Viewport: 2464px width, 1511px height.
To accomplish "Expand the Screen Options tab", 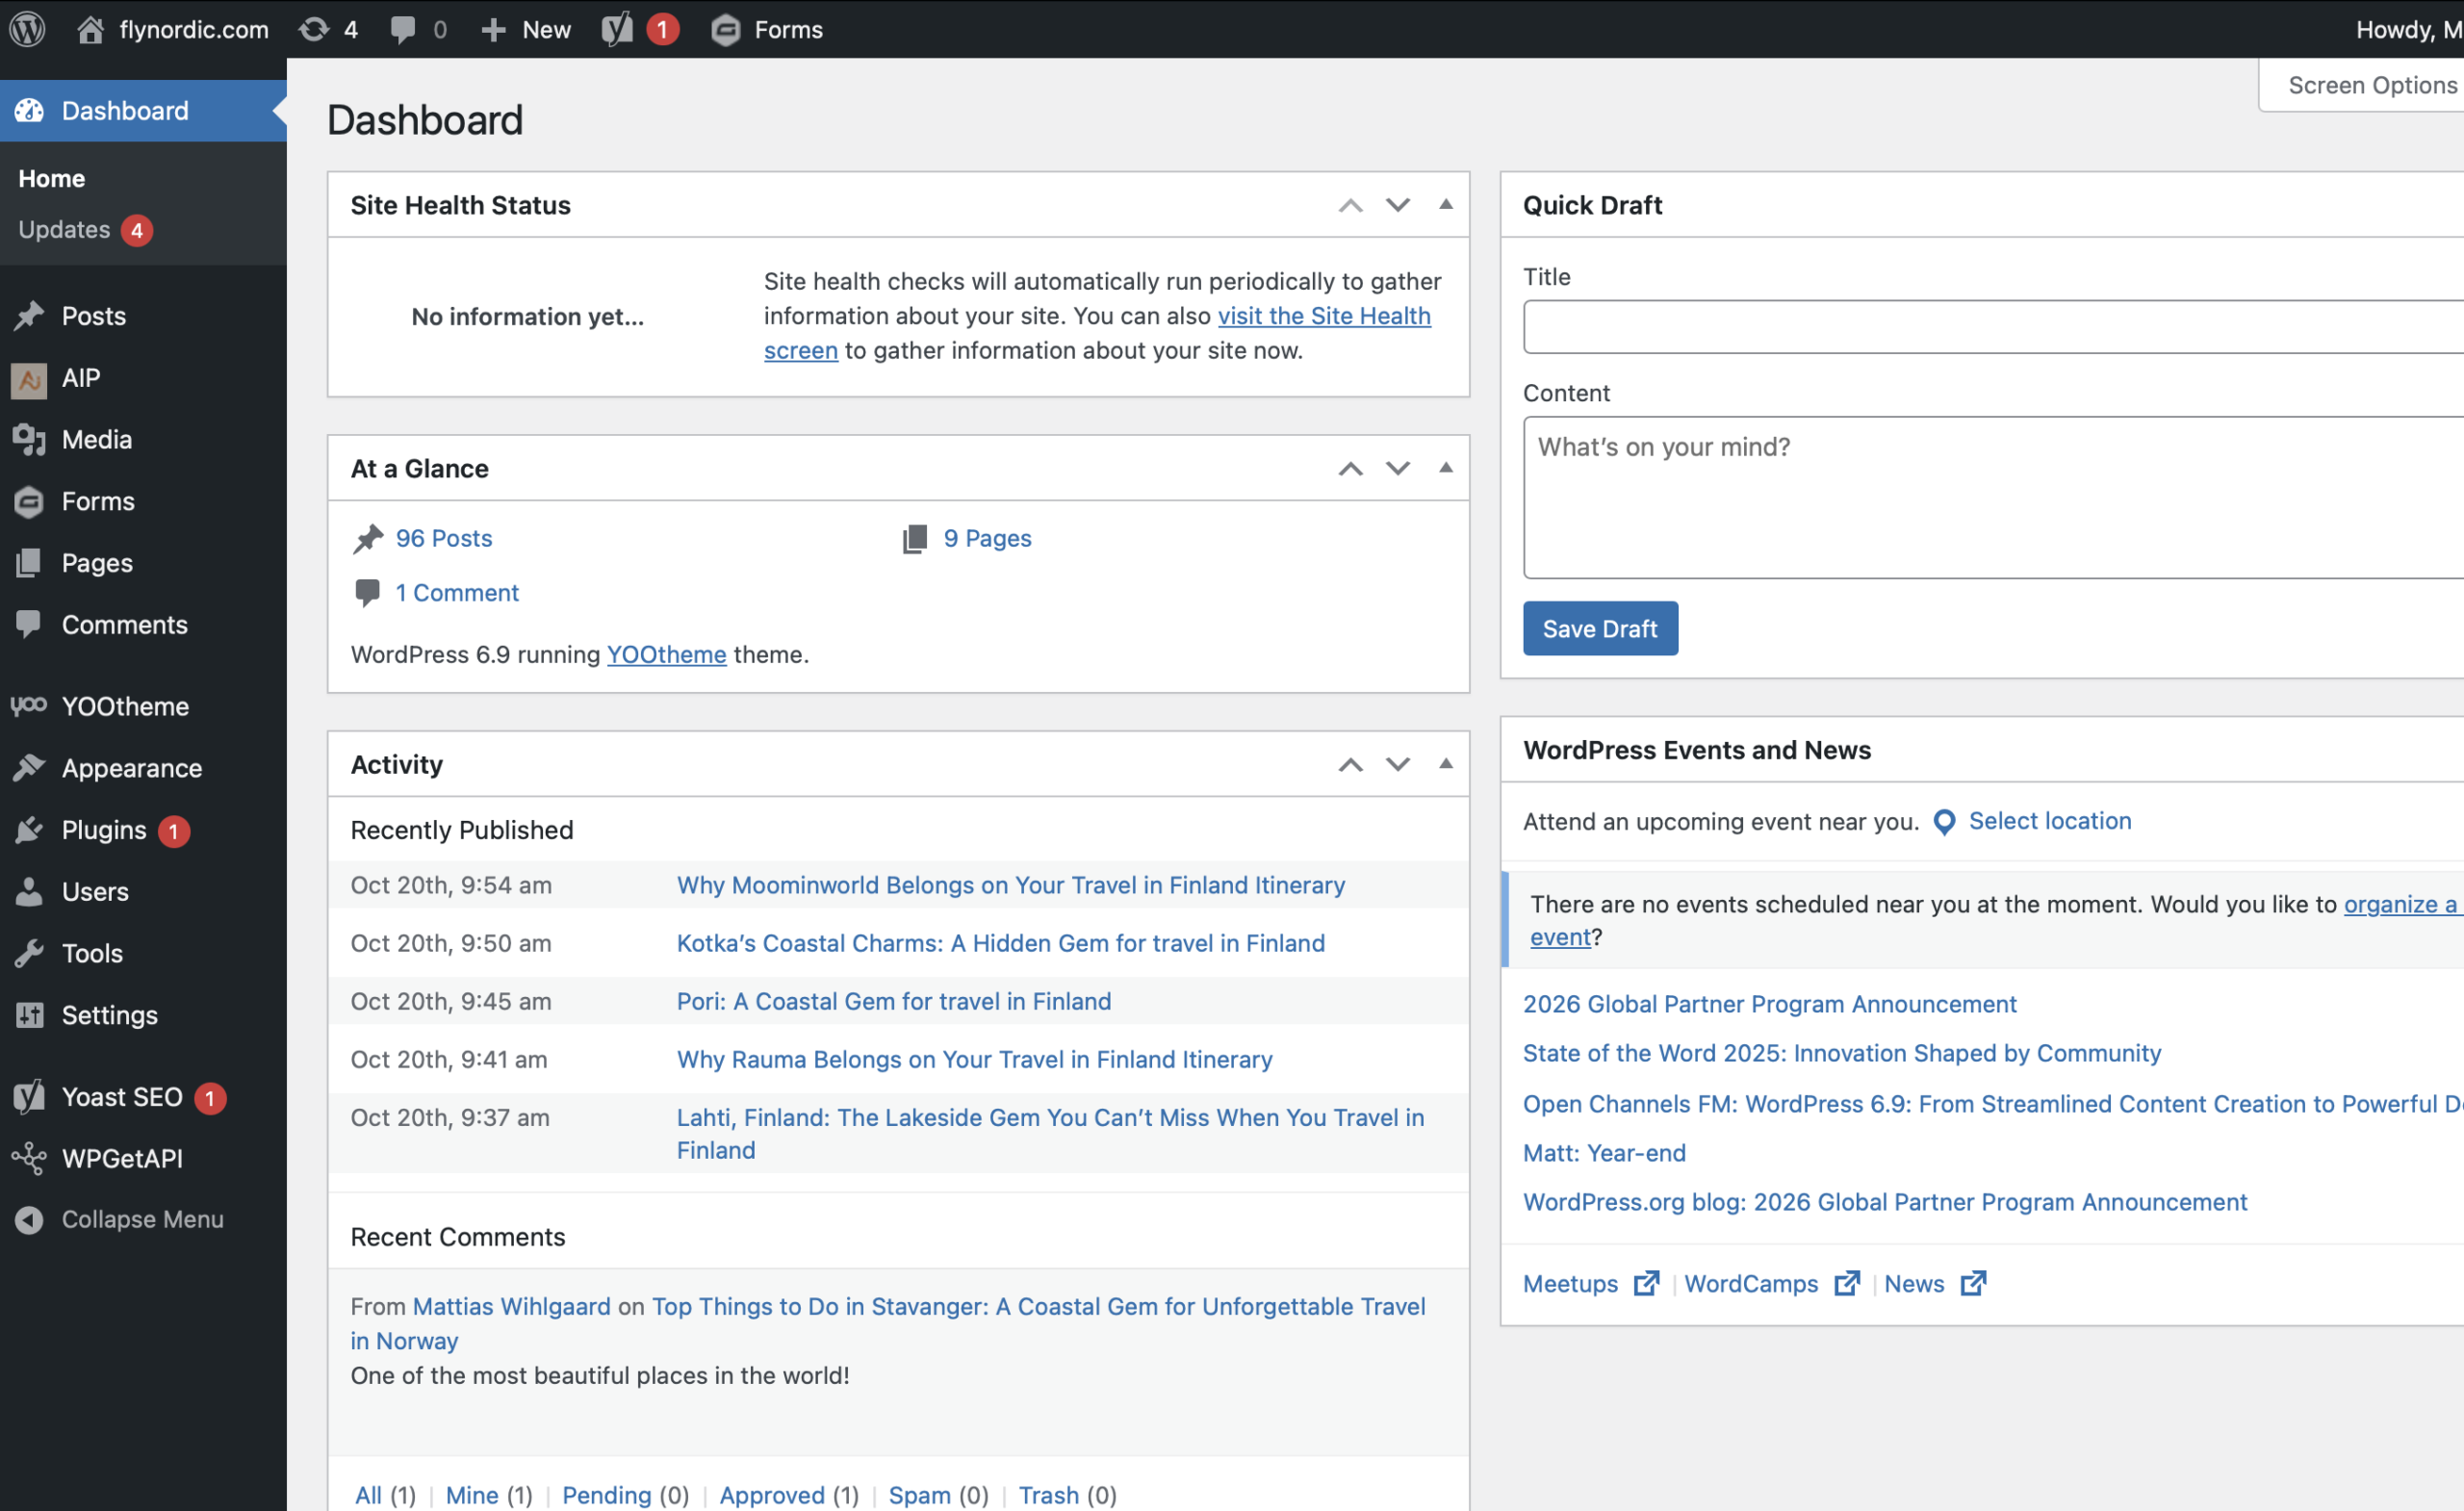I will coord(2370,85).
